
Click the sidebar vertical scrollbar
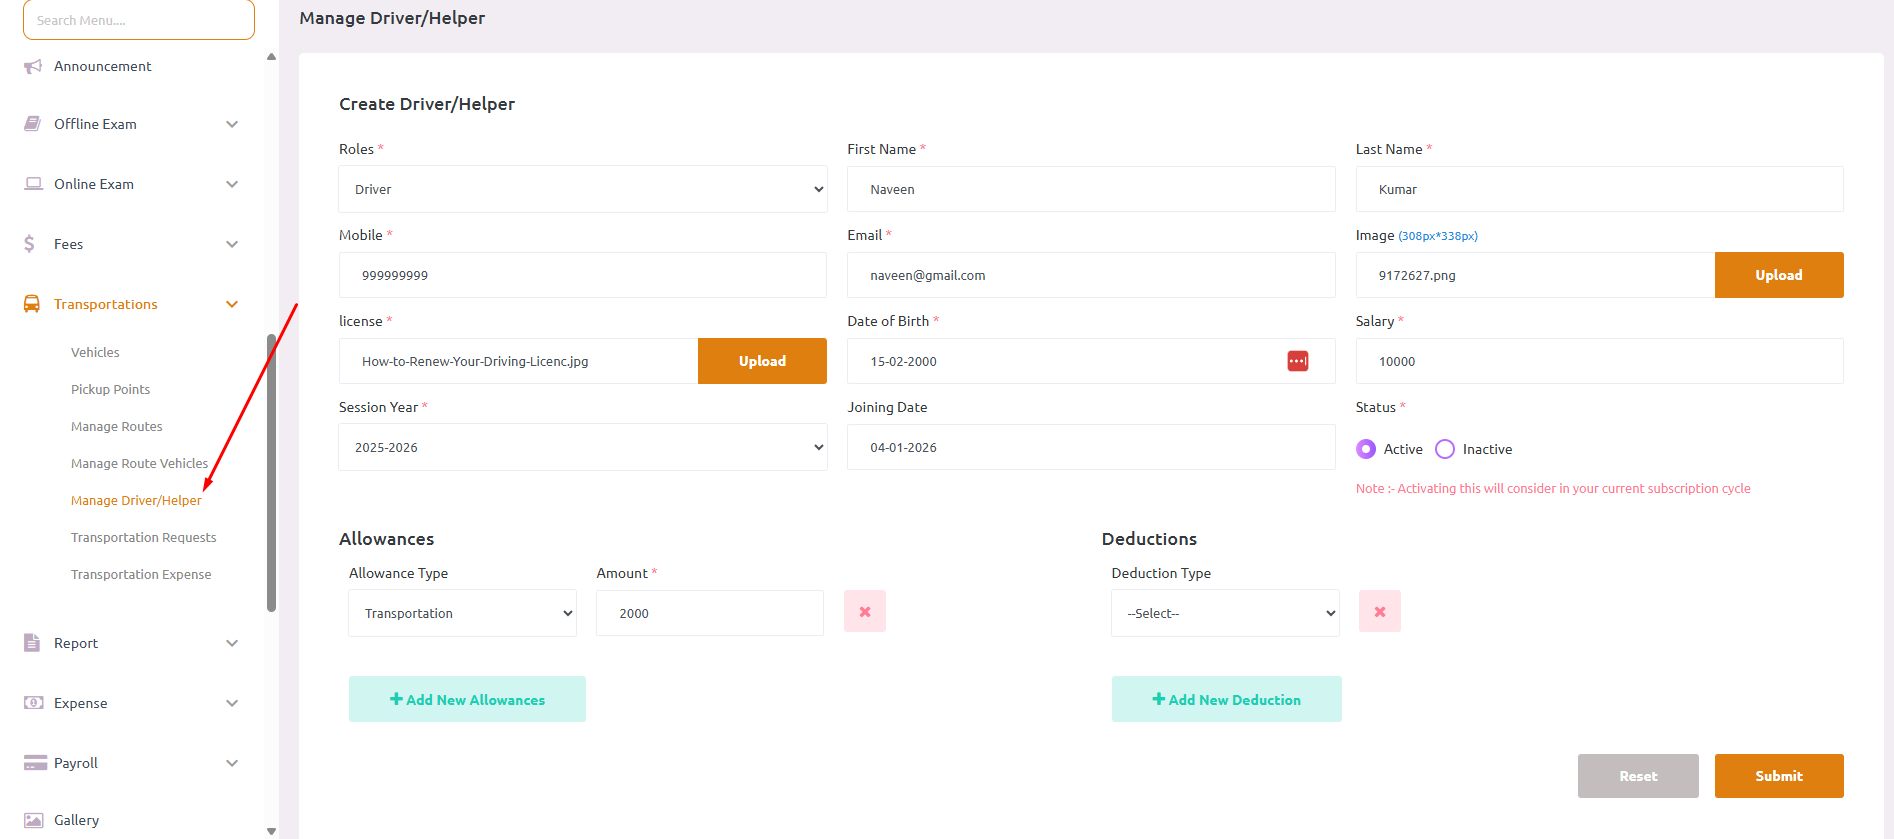[x=271, y=472]
